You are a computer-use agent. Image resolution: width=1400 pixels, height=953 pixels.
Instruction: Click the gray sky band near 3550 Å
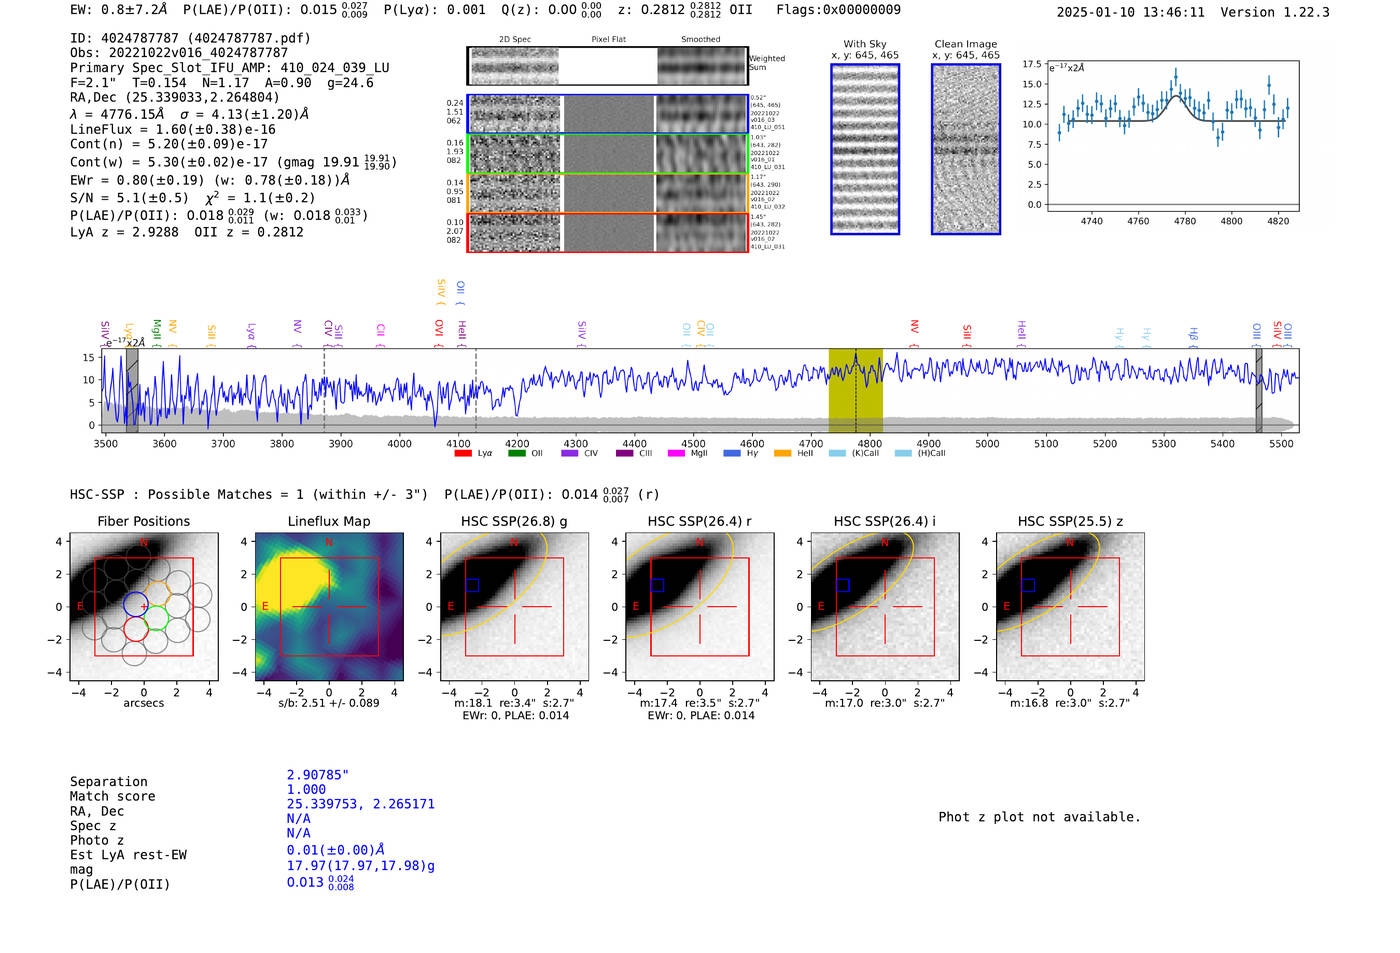click(131, 391)
